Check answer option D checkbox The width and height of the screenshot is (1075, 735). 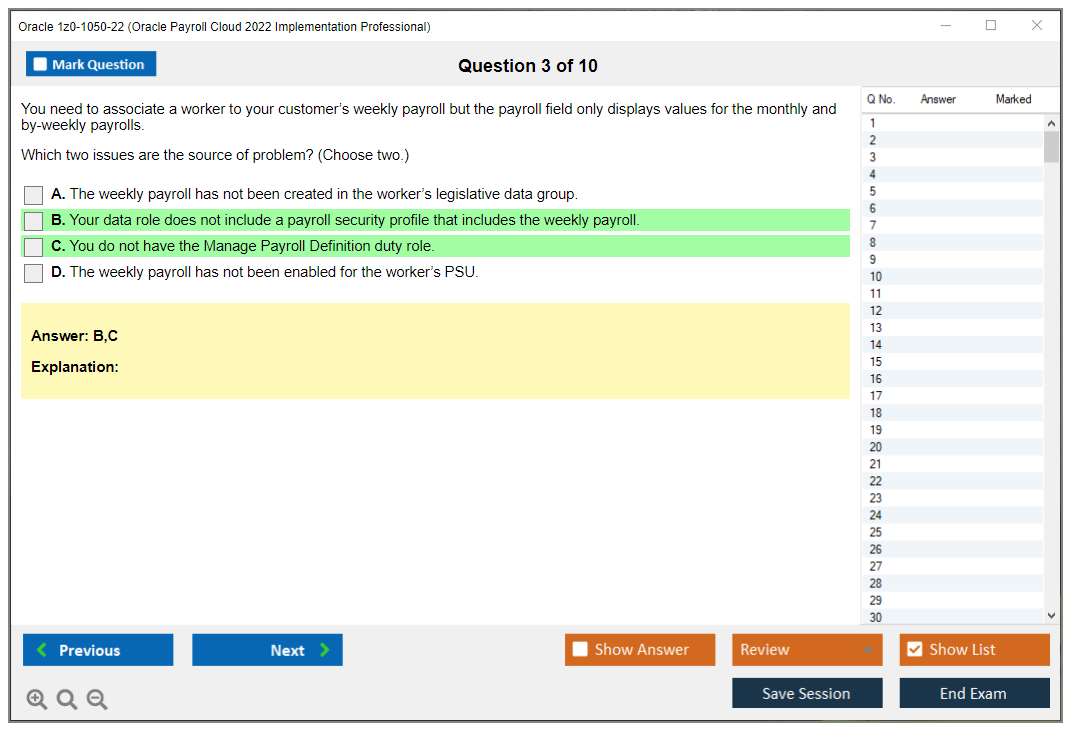coord(33,272)
